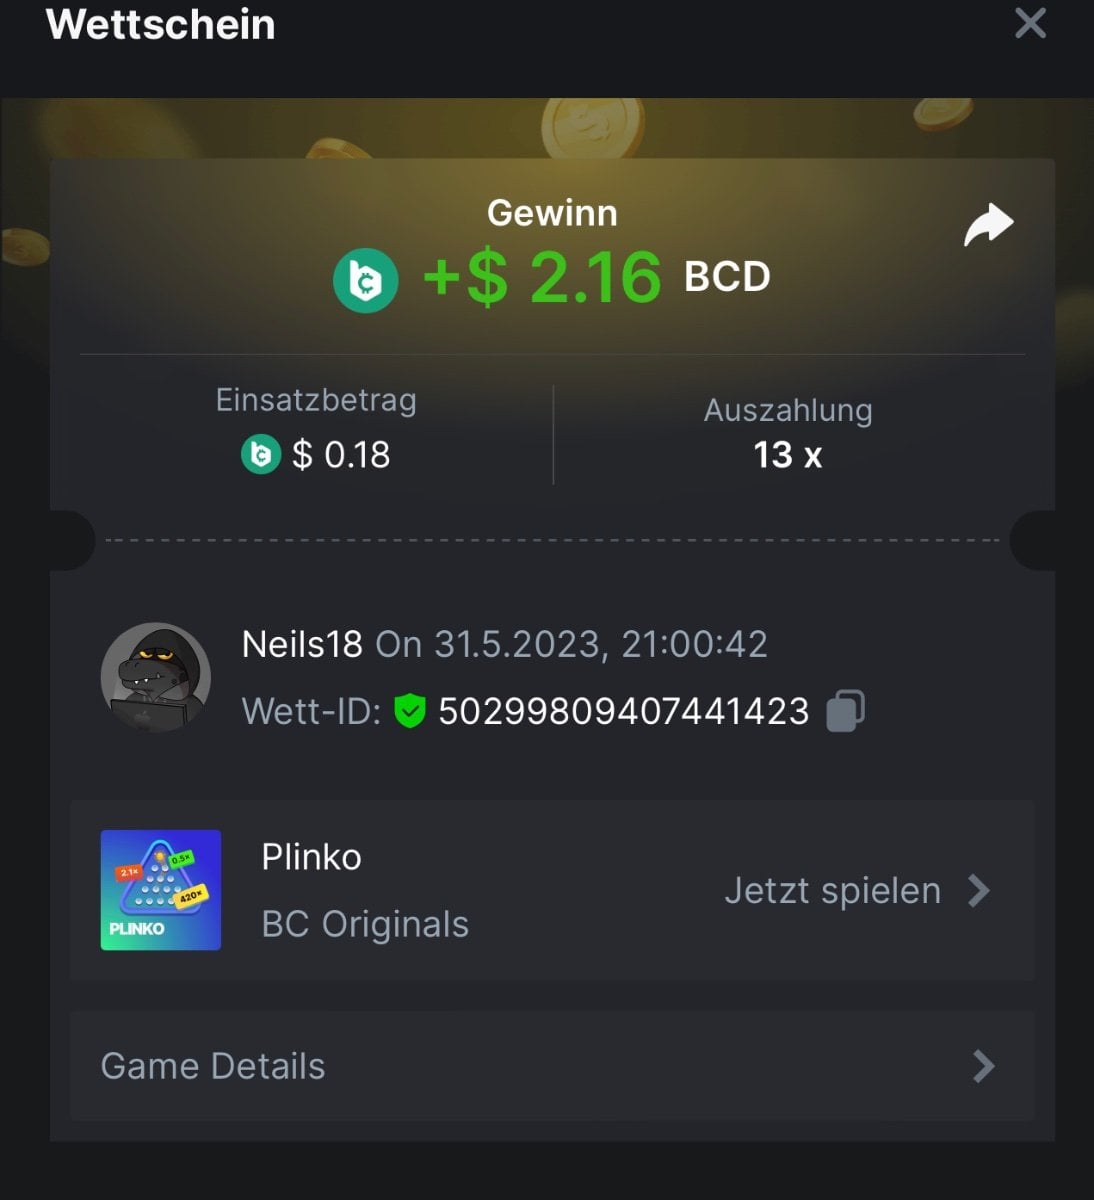Select the Neils18 username
1094x1200 pixels.
pyautogui.click(x=302, y=644)
